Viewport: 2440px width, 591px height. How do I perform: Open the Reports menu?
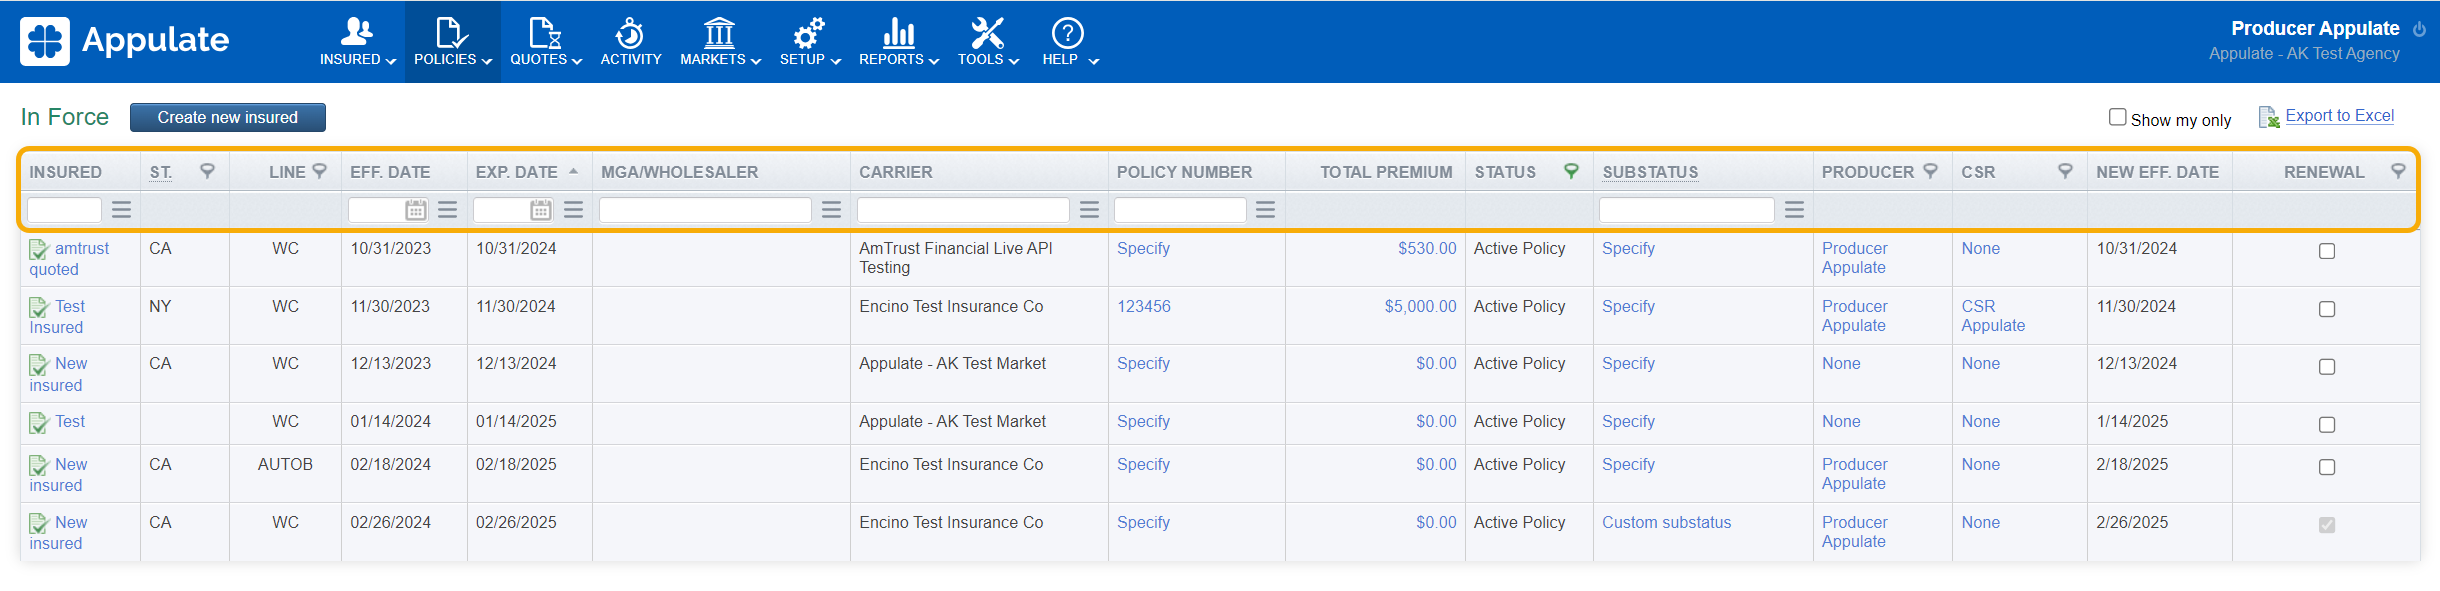(898, 42)
